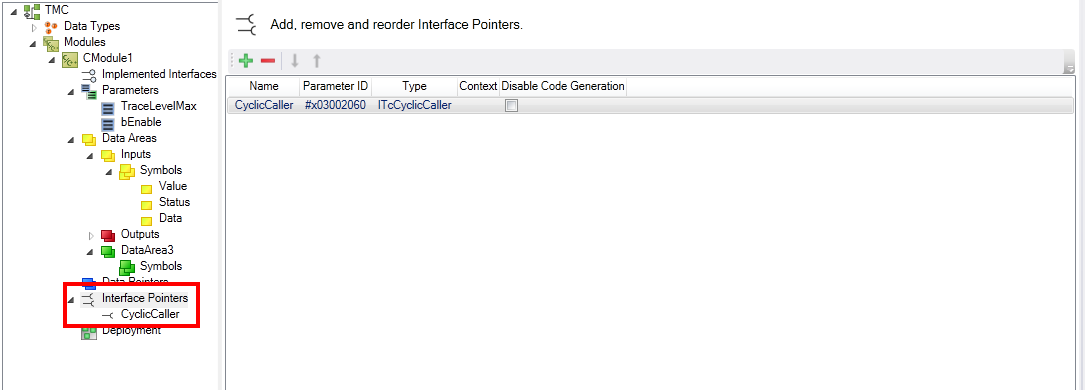Toggle Disable Code Generation for CyclicCaller

511,106
